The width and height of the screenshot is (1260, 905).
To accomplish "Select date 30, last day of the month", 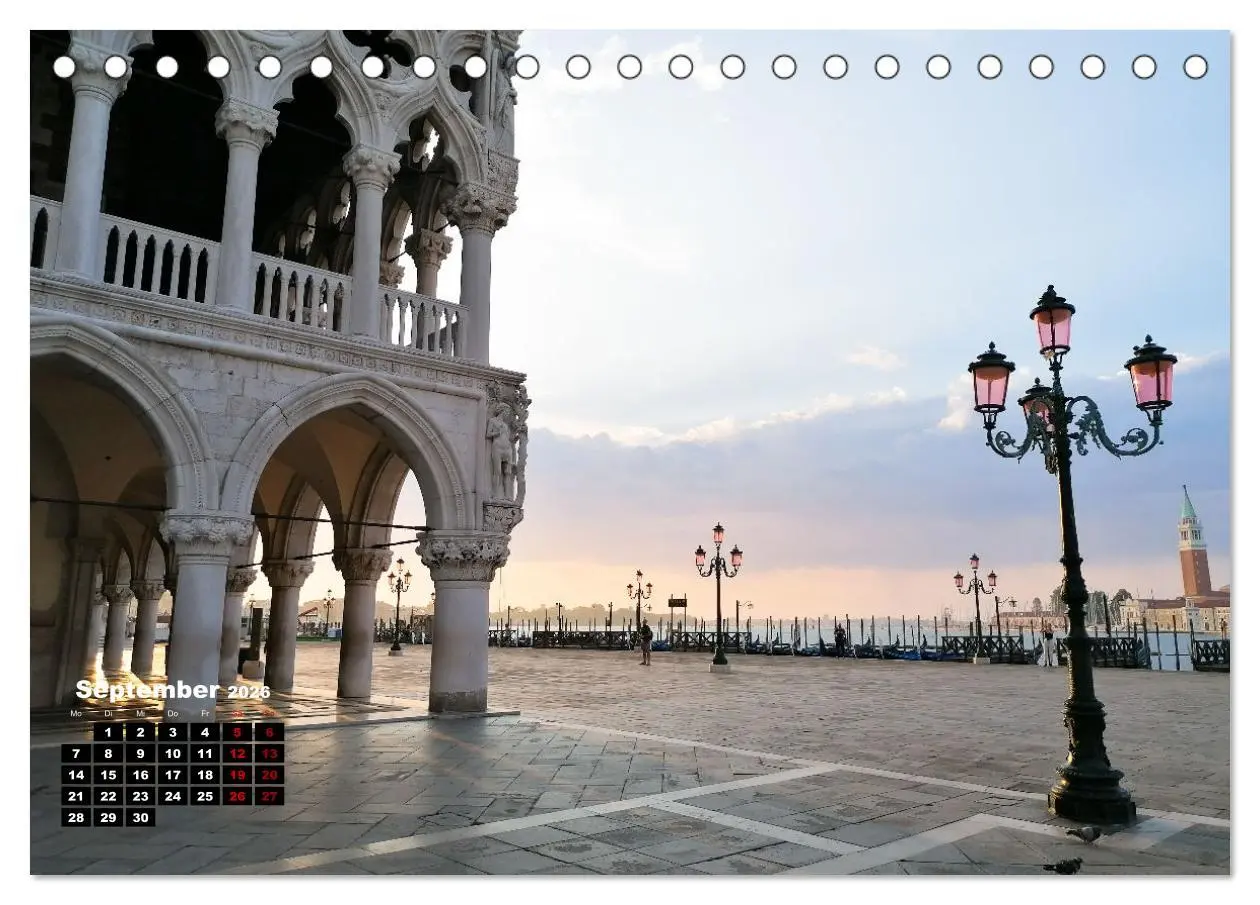I will click(x=140, y=817).
